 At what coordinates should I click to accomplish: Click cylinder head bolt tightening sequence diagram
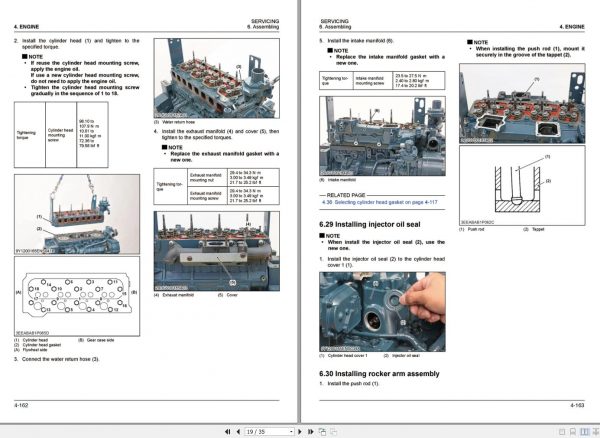77,296
